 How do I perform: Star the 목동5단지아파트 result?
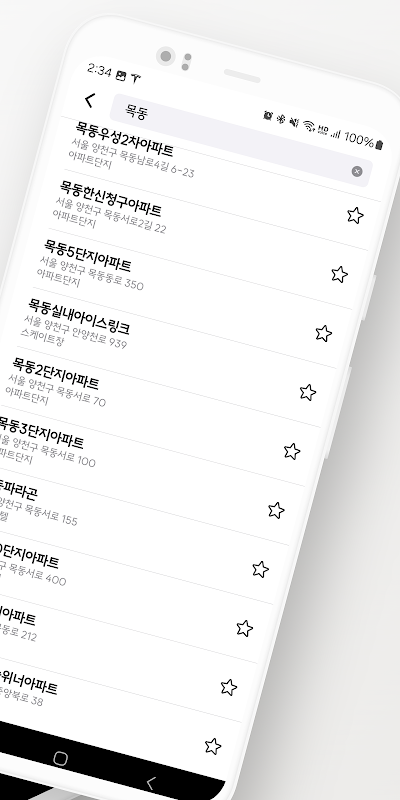pos(339,274)
